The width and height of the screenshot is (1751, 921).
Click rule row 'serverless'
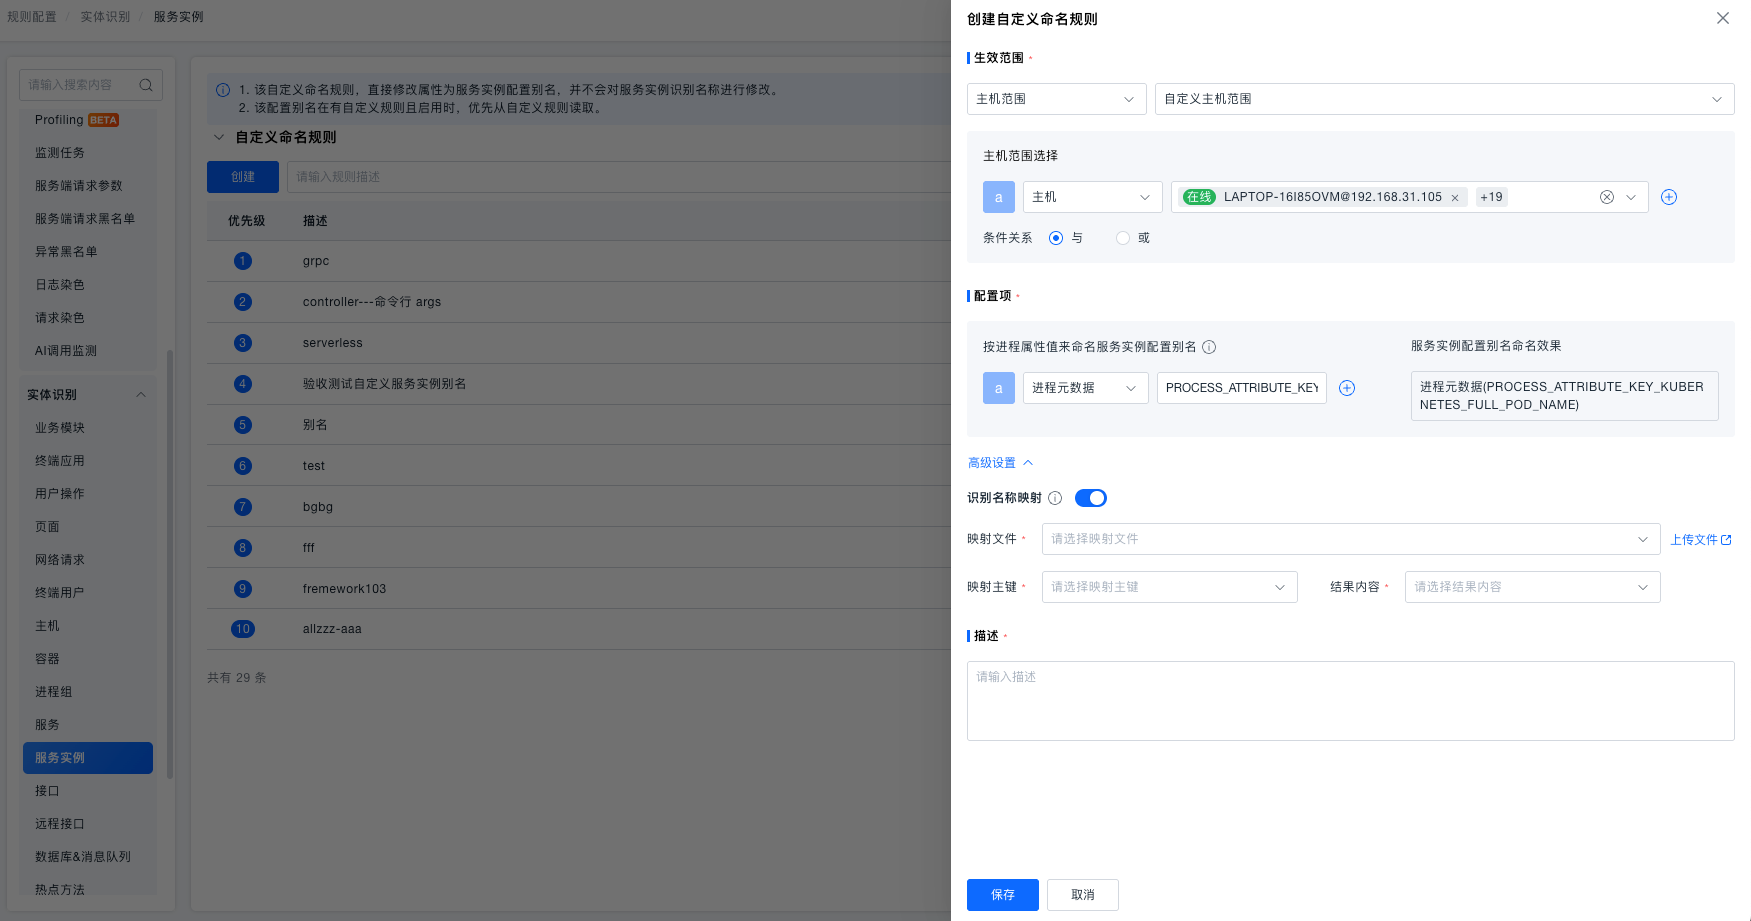579,343
